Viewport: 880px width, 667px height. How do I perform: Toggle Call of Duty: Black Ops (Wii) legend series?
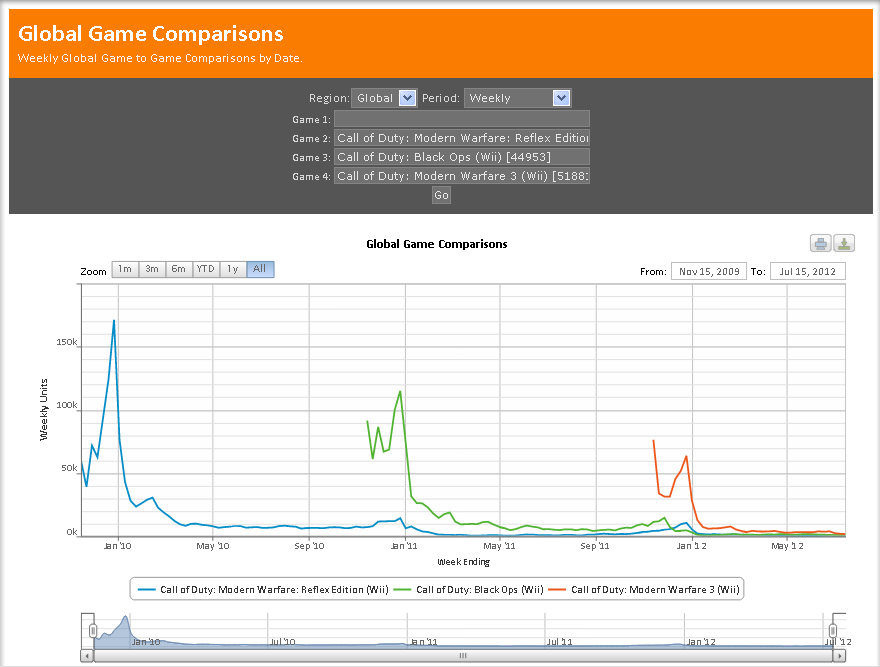click(469, 590)
